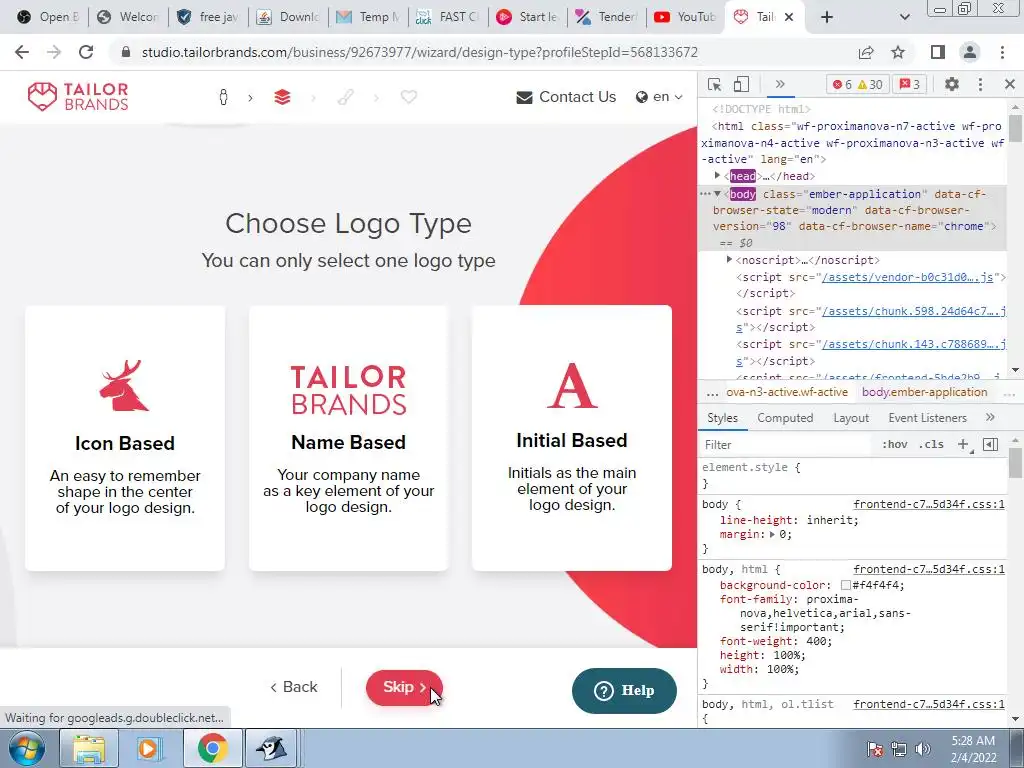Add a new style rule
Viewport: 1024px width, 768px height.
[963, 445]
